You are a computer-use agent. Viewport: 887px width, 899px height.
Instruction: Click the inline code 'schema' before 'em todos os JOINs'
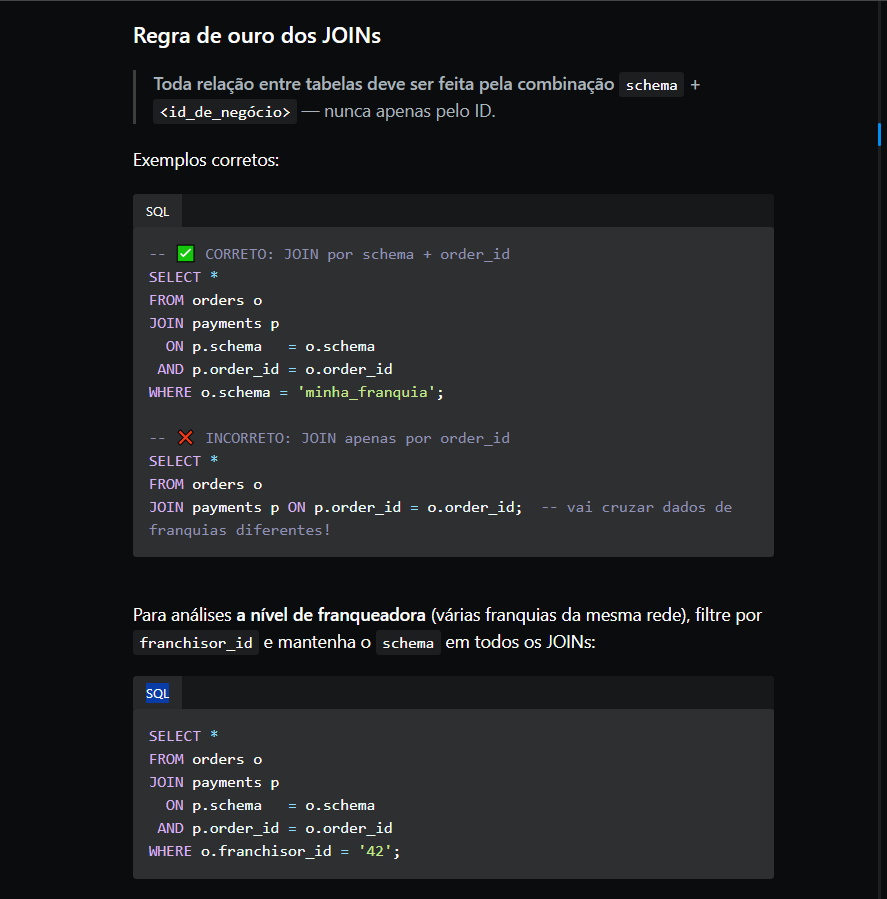408,643
